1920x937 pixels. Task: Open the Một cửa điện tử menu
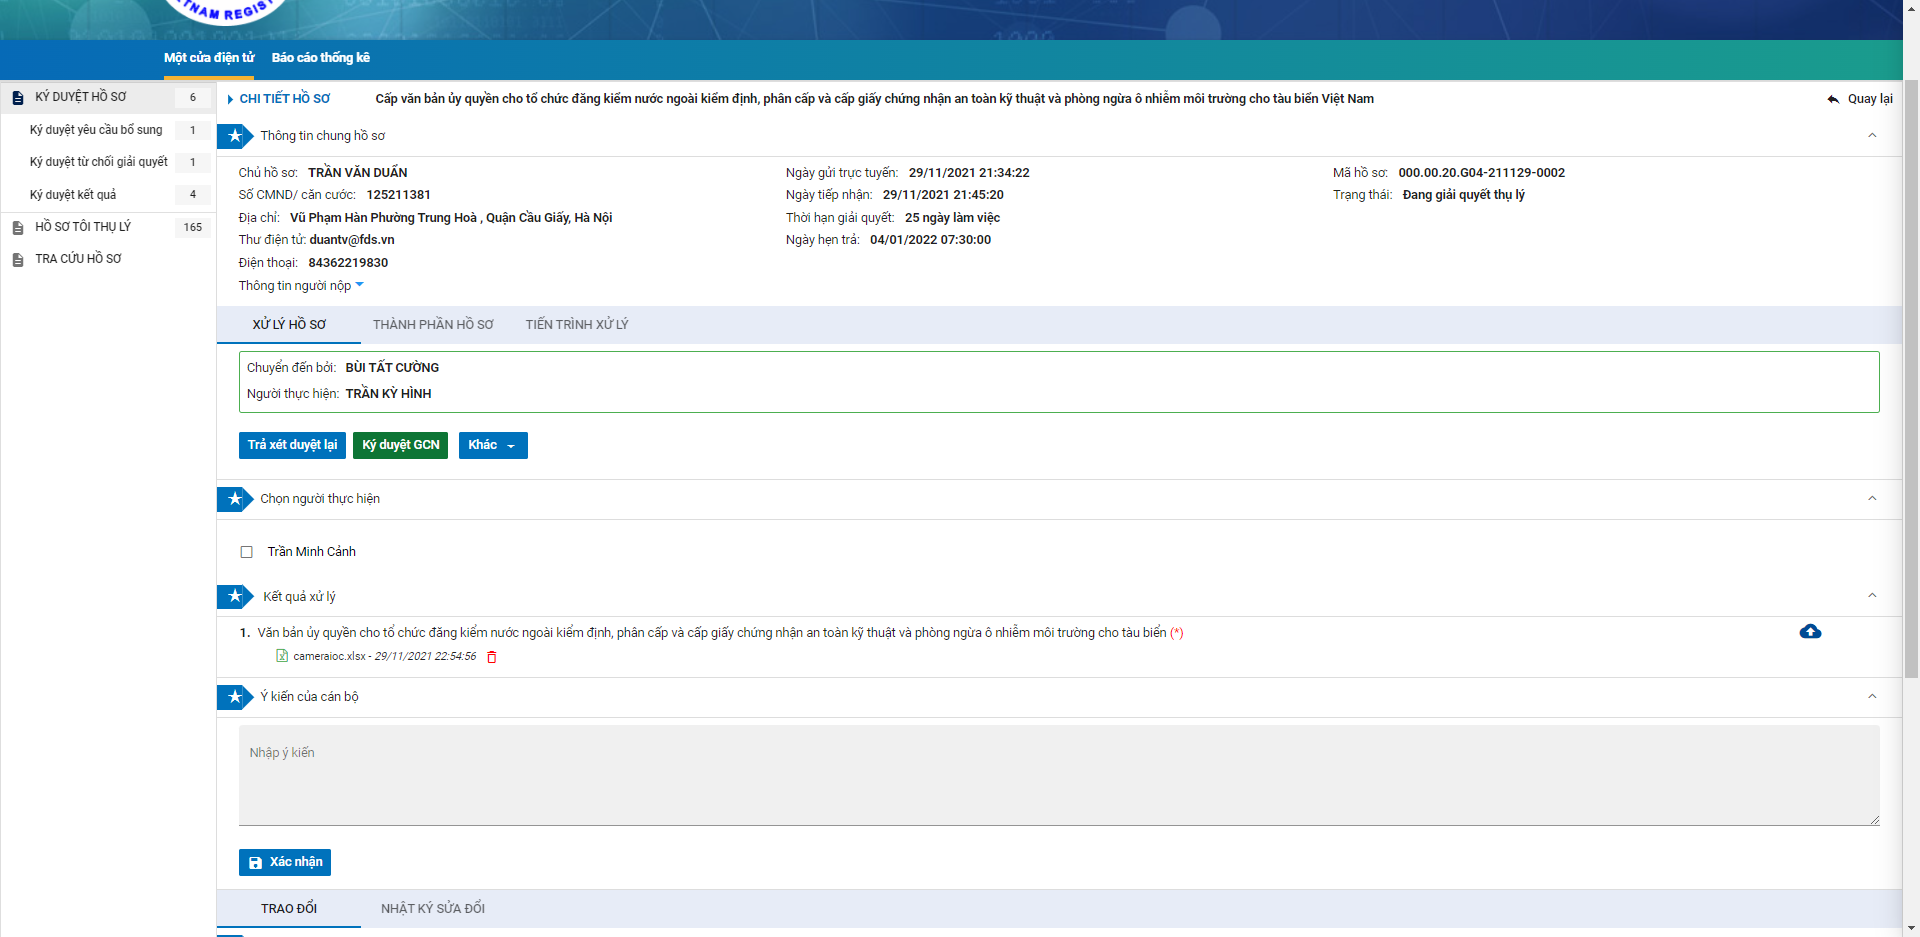[x=209, y=58]
